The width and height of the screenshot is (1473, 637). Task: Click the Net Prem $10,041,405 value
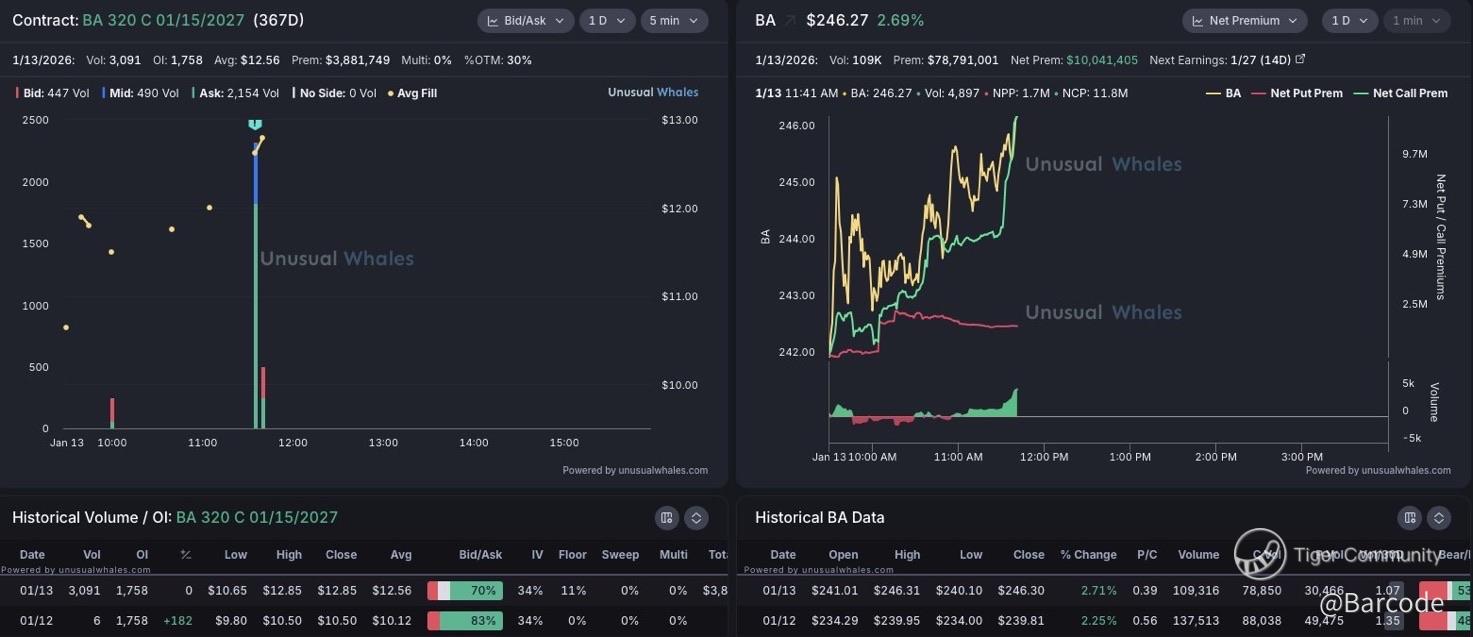pos(1102,60)
